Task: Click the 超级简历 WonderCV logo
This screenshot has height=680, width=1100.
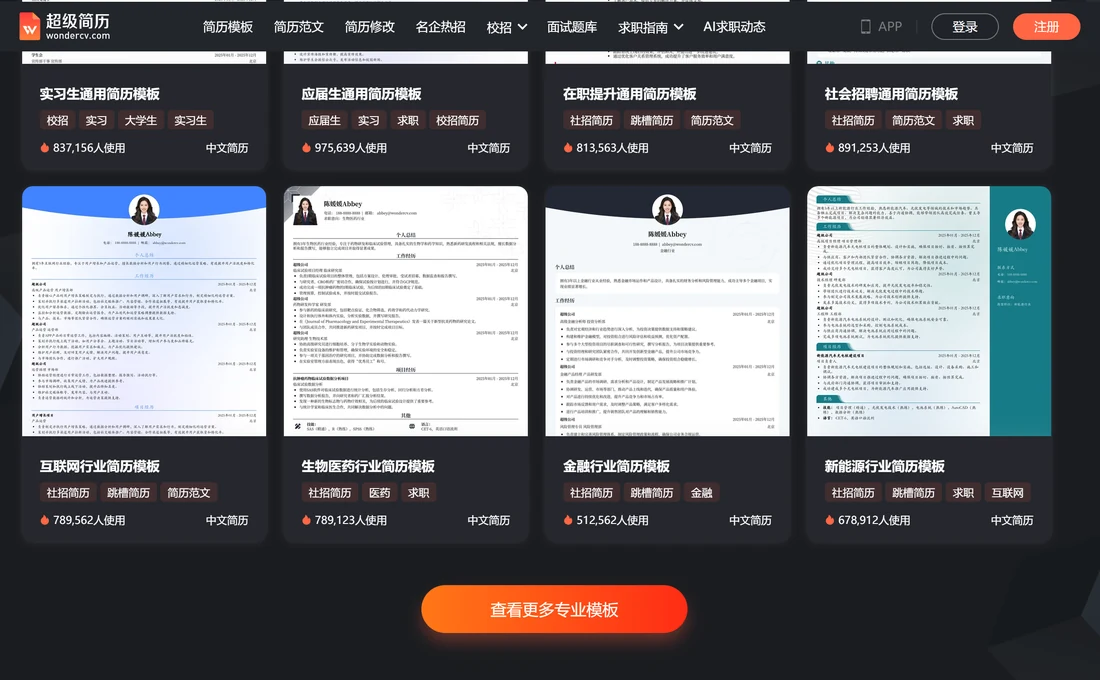Action: (65, 27)
